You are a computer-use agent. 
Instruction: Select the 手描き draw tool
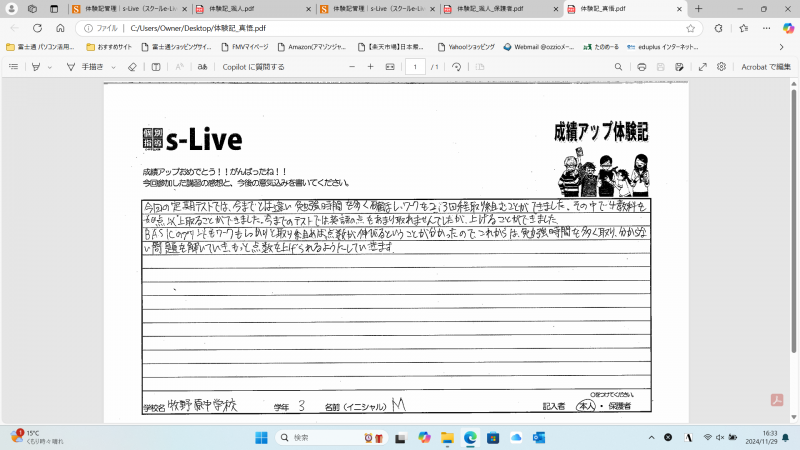85,67
